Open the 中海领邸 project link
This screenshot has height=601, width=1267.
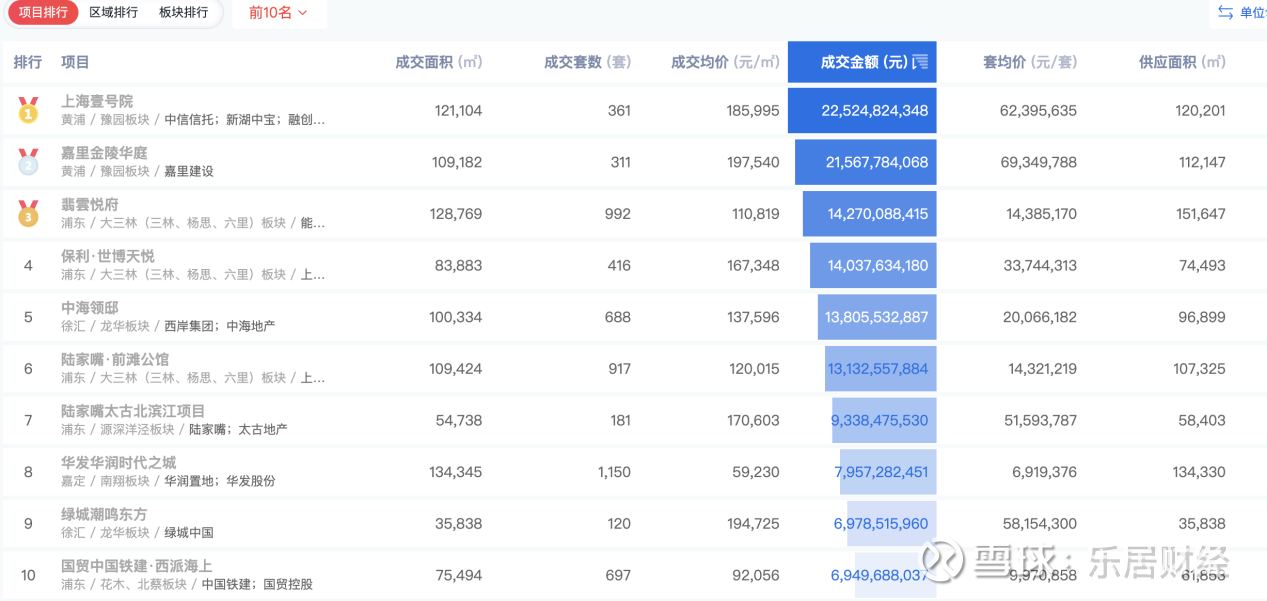tap(90, 308)
